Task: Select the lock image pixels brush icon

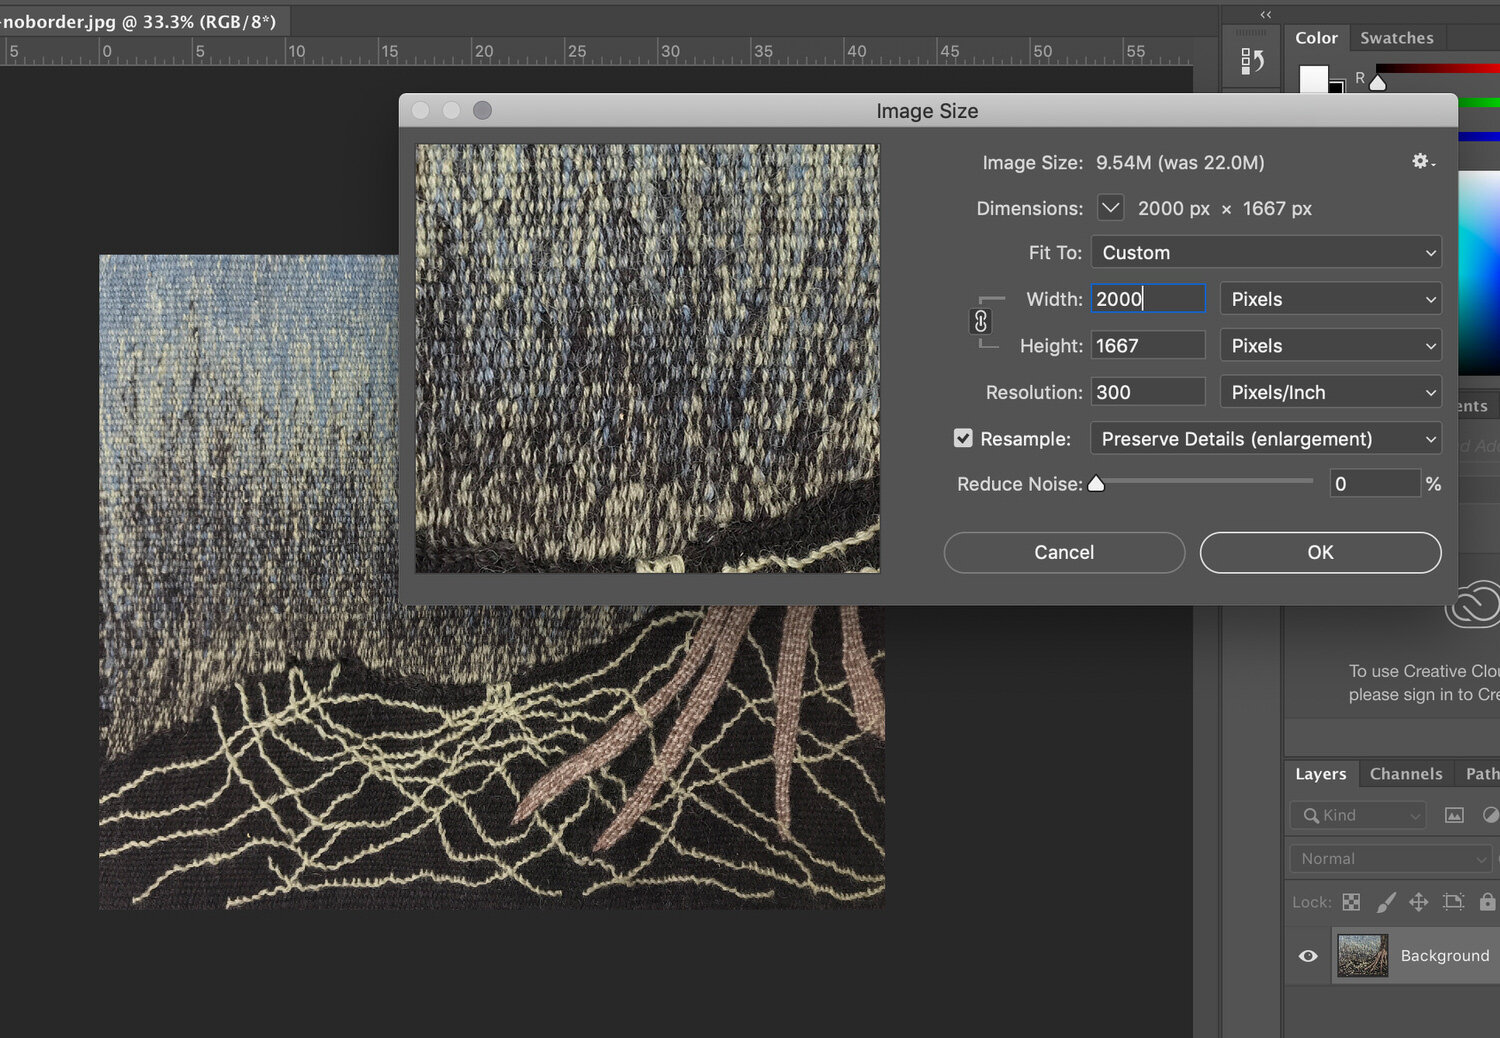Action: (x=1386, y=901)
